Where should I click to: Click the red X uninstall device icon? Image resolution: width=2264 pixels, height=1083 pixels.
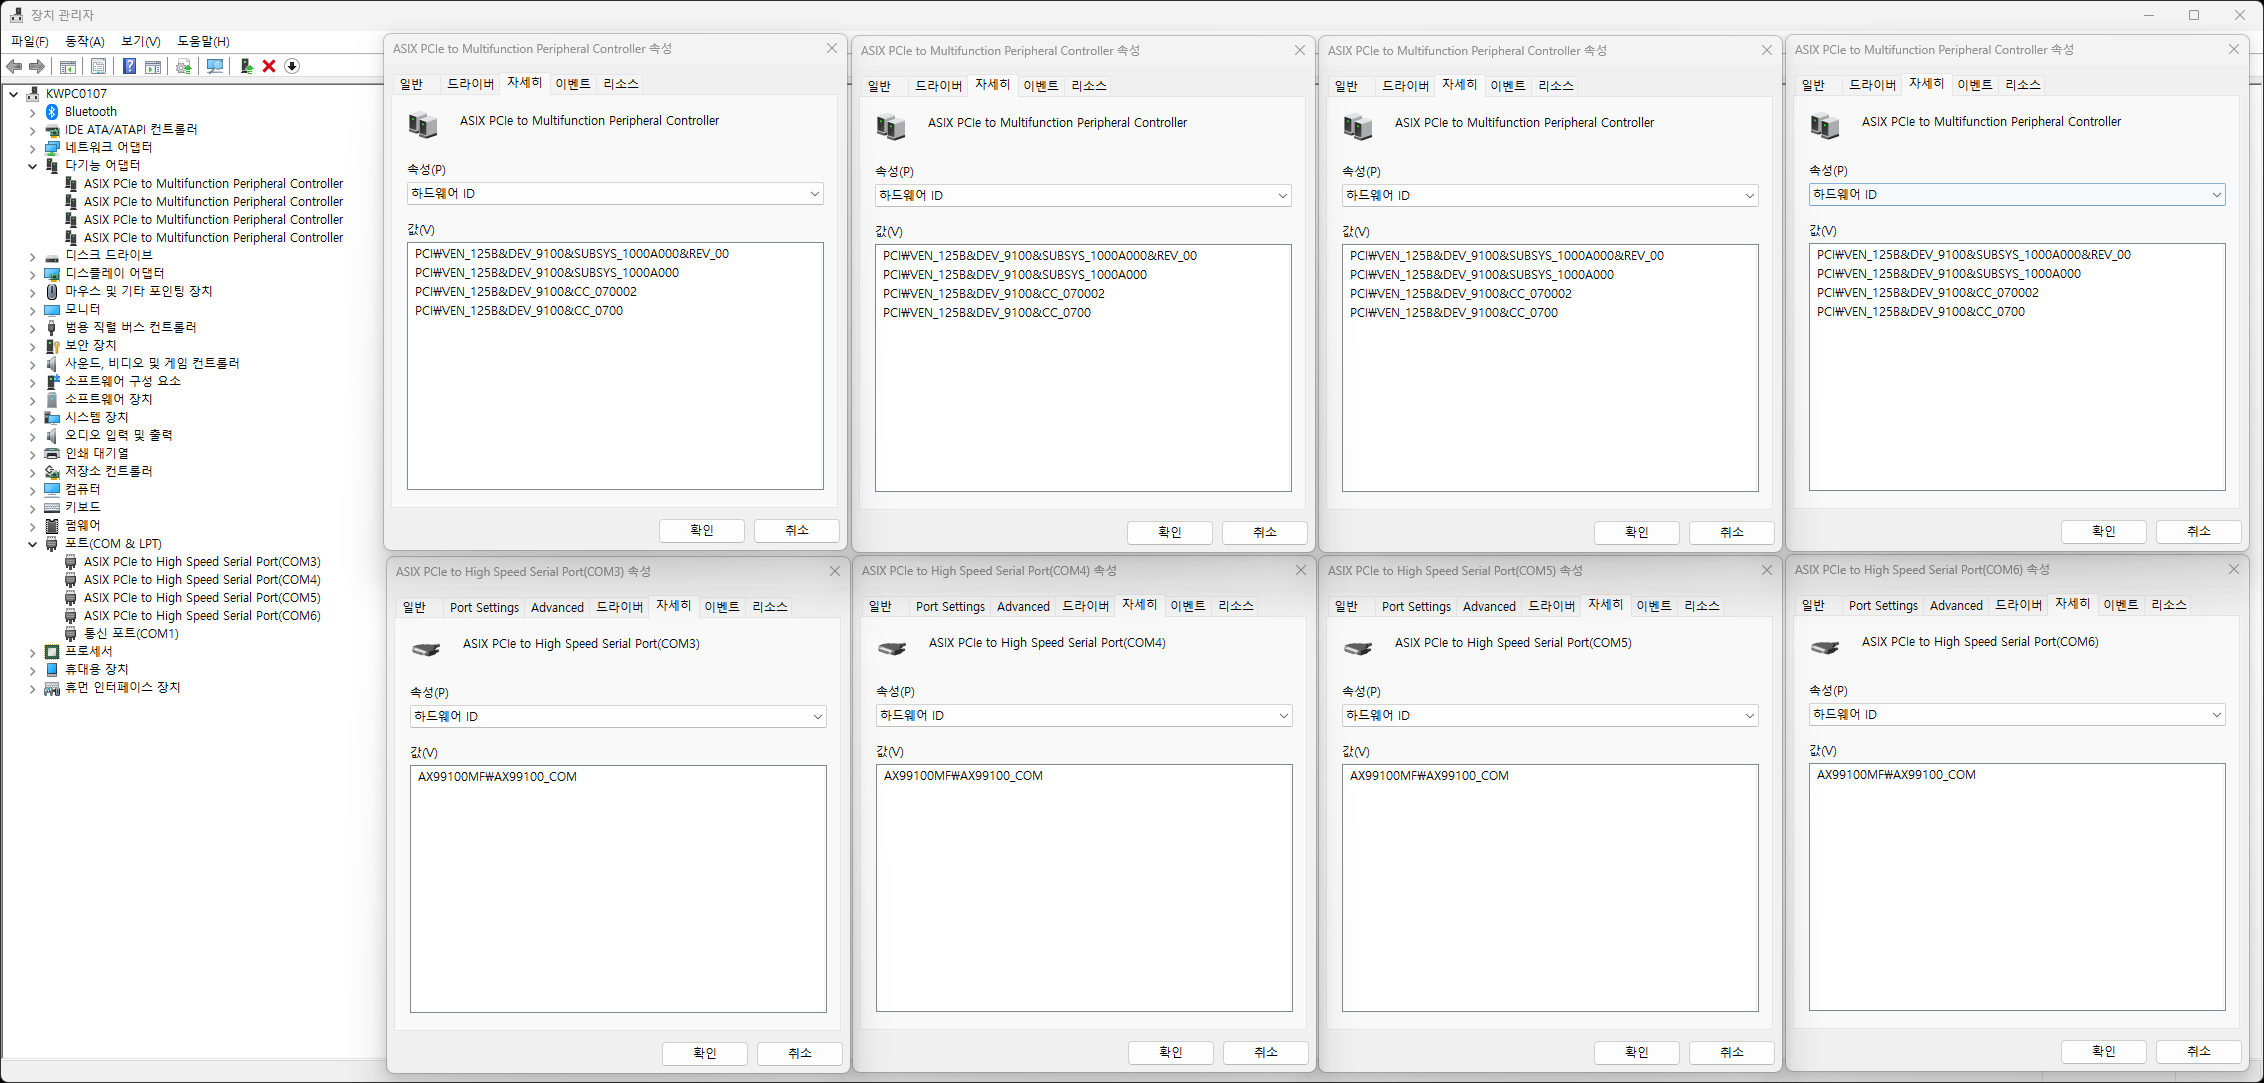[269, 66]
